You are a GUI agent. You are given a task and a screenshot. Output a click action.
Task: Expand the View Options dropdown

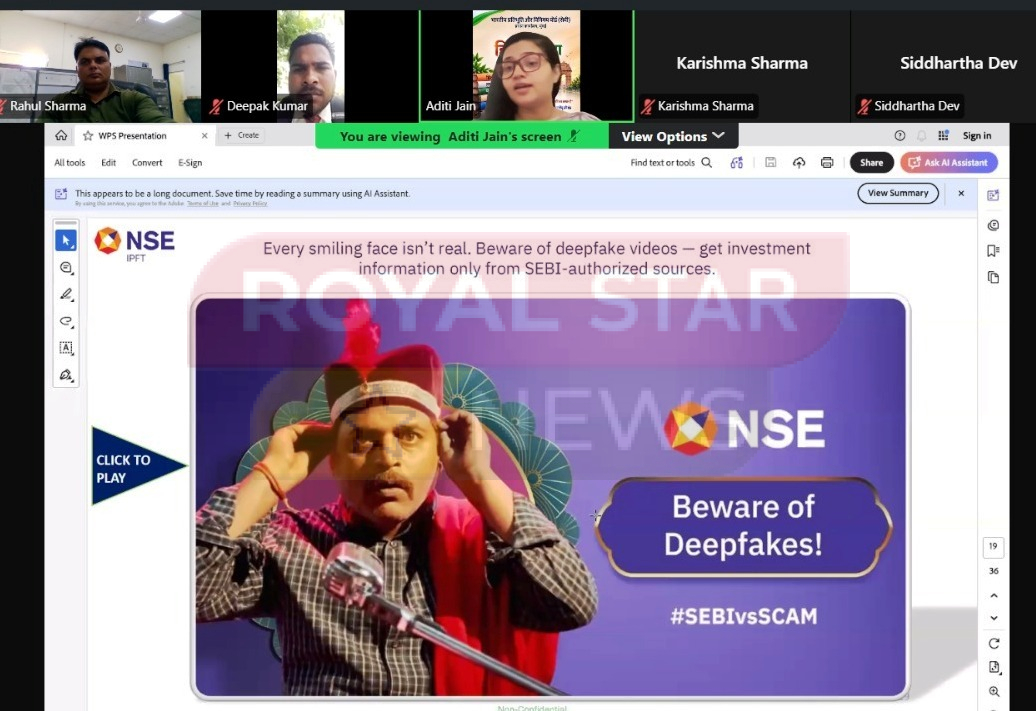click(x=673, y=136)
